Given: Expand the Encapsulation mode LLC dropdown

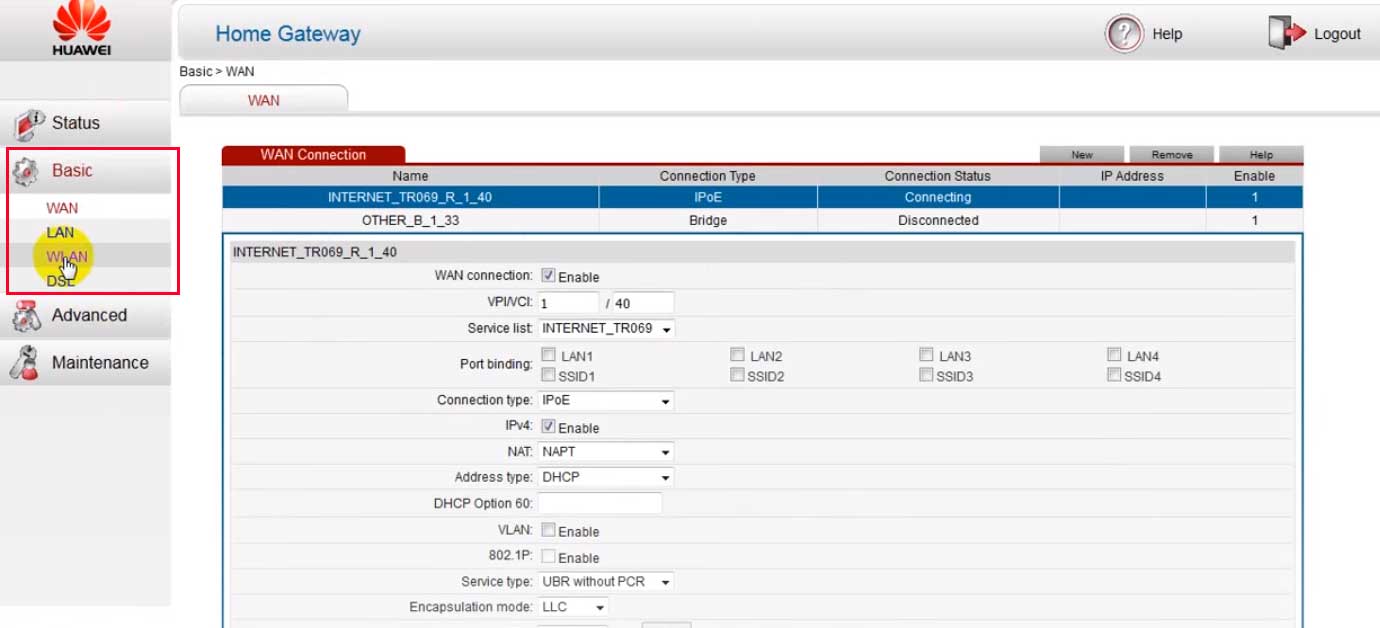Looking at the screenshot, I should [x=573, y=607].
